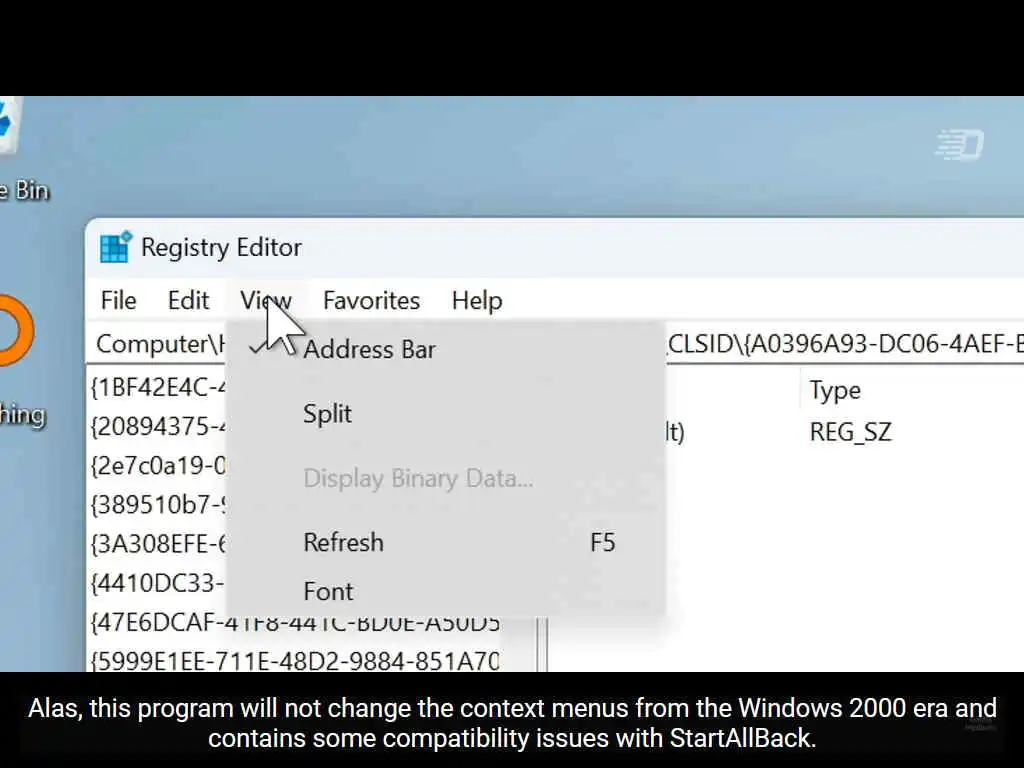Select Refresh in the View menu
This screenshot has width=1024, height=768.
pyautogui.click(x=445, y=543)
